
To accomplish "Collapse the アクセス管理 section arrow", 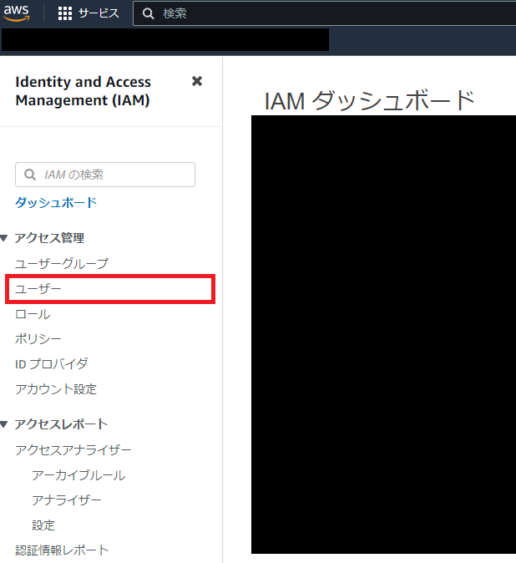I will [x=4, y=238].
